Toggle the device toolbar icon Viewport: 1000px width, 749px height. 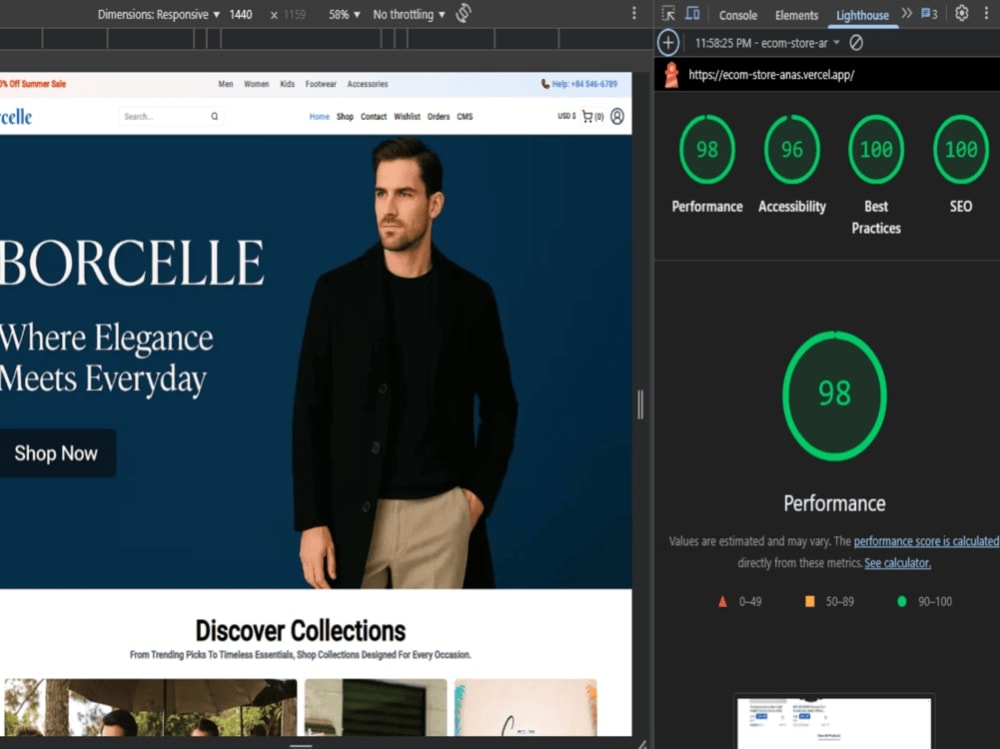(692, 13)
